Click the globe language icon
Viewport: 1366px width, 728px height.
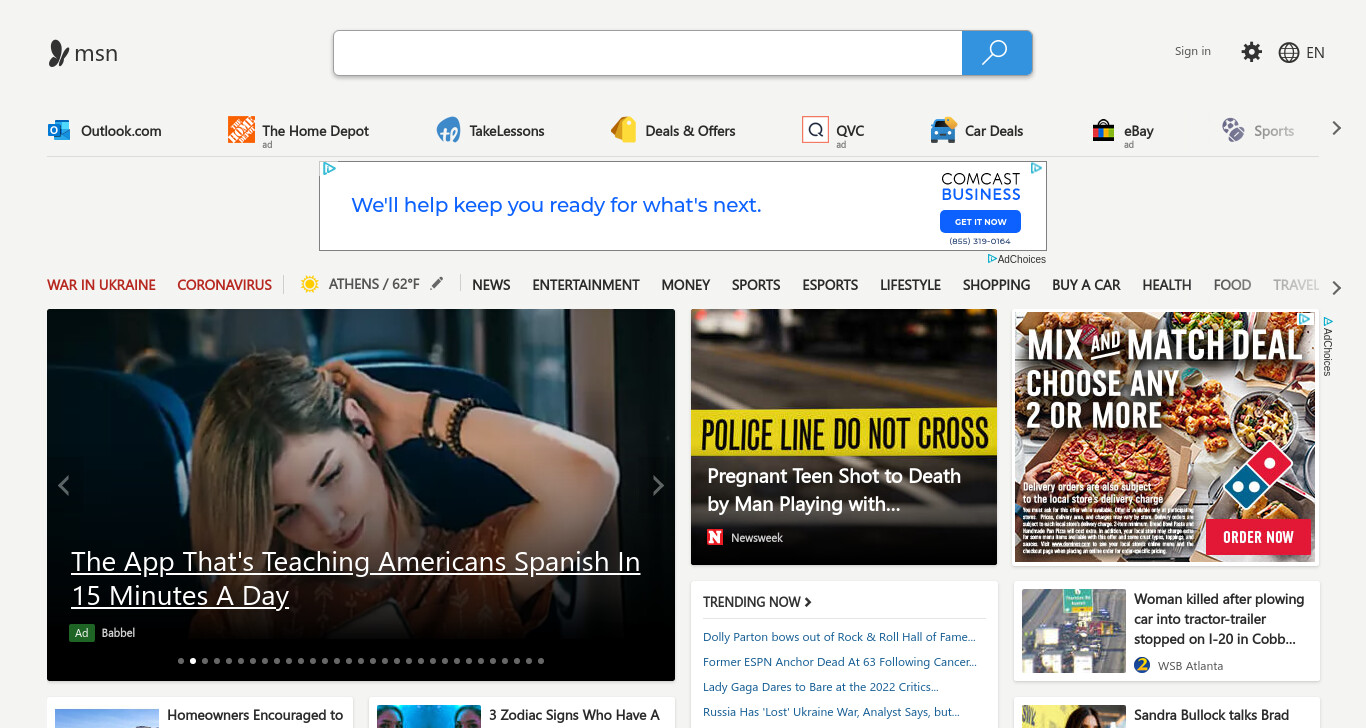1289,53
